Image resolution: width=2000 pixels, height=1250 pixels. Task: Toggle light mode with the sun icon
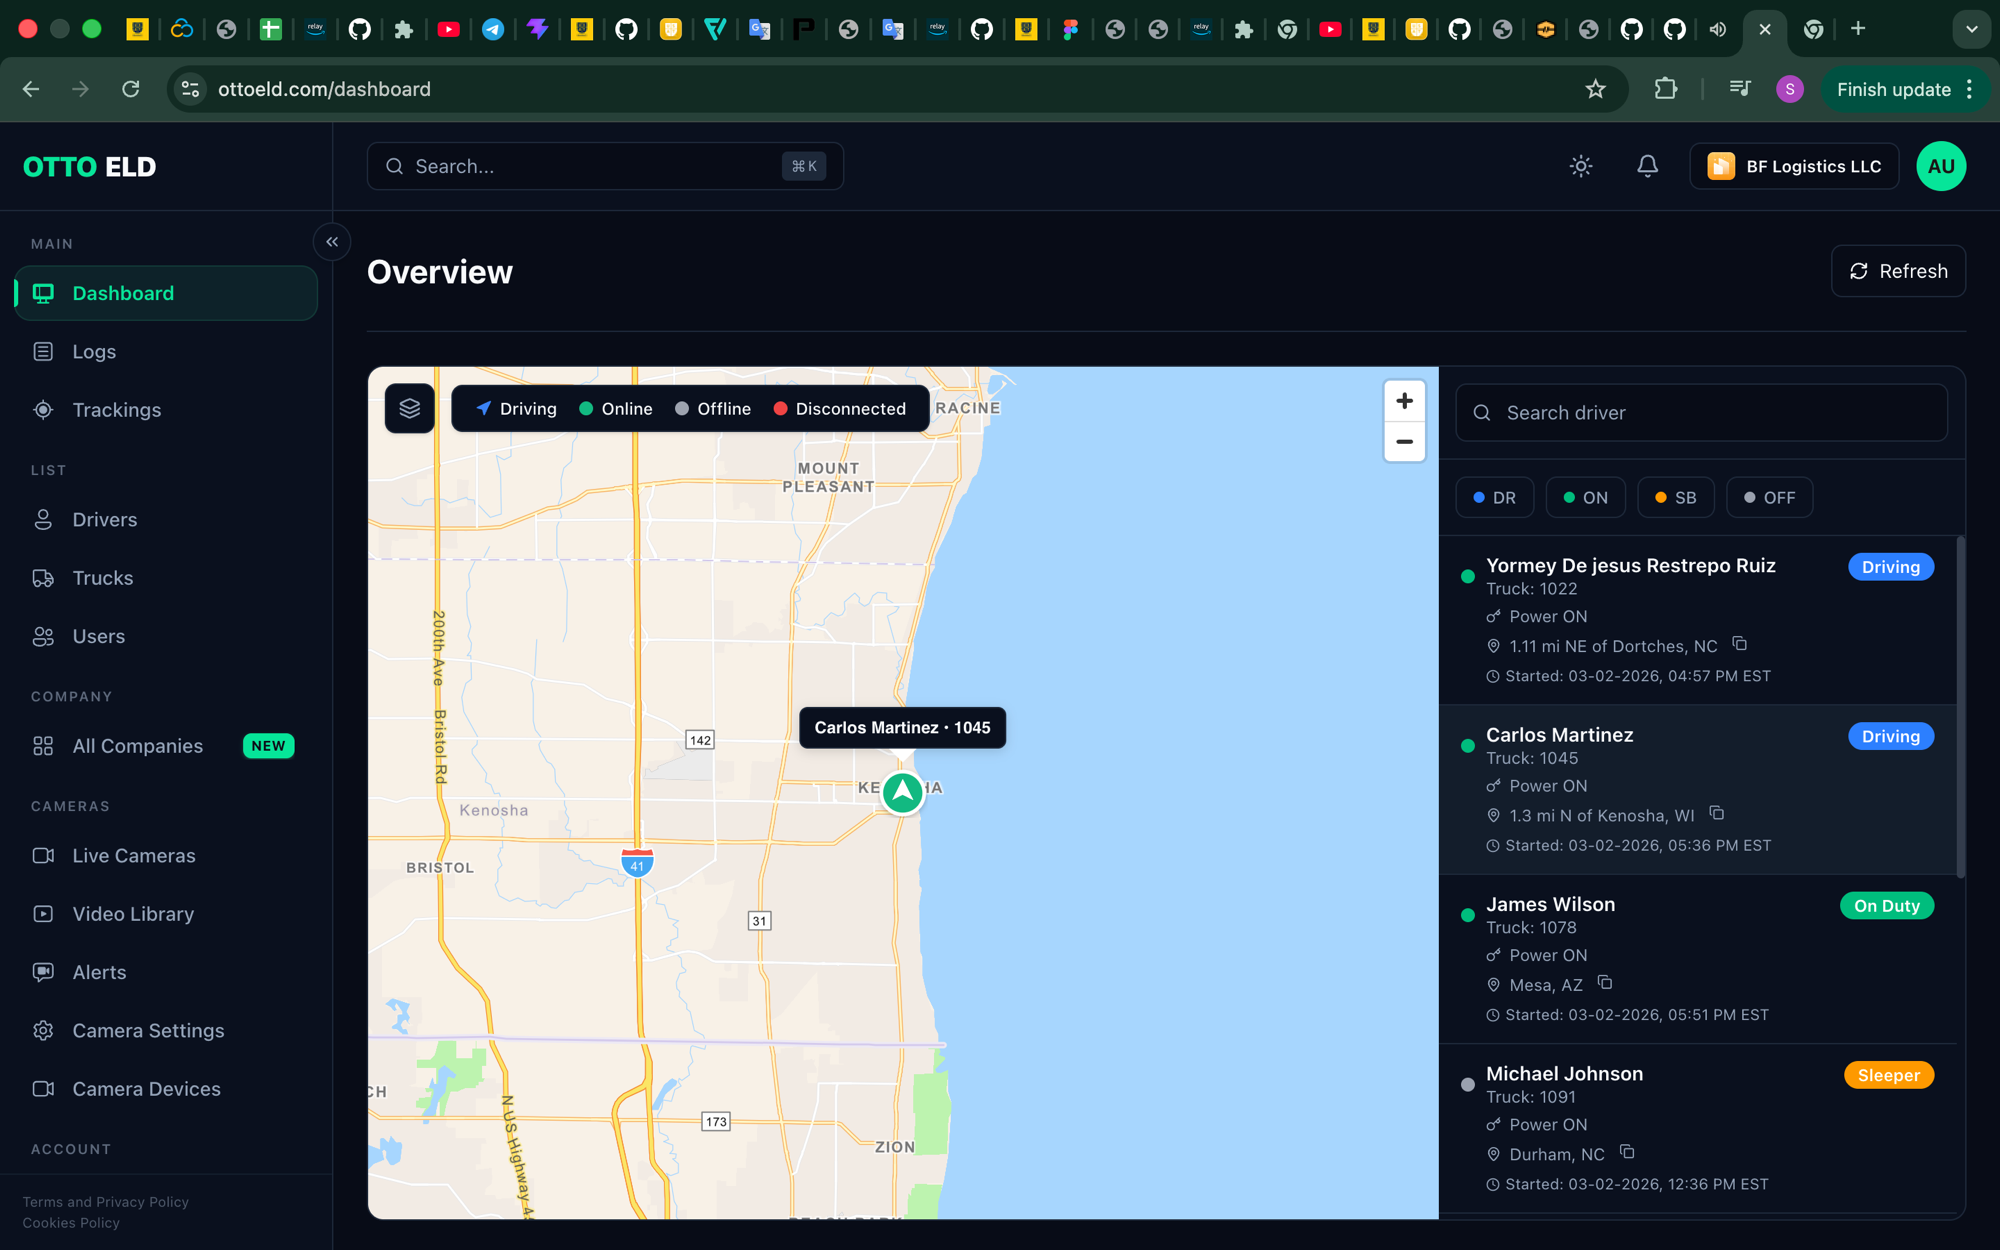click(x=1581, y=166)
